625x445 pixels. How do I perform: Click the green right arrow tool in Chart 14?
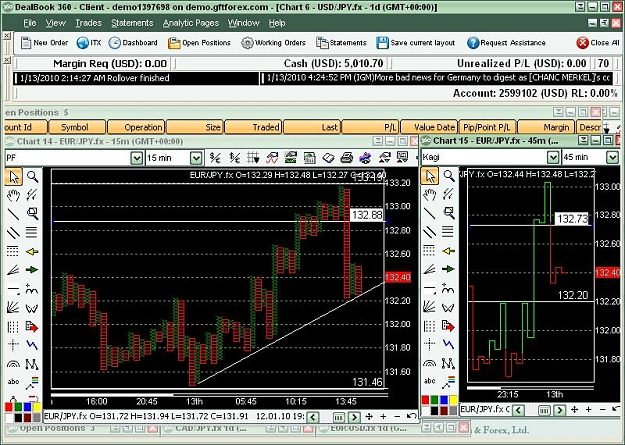32,270
